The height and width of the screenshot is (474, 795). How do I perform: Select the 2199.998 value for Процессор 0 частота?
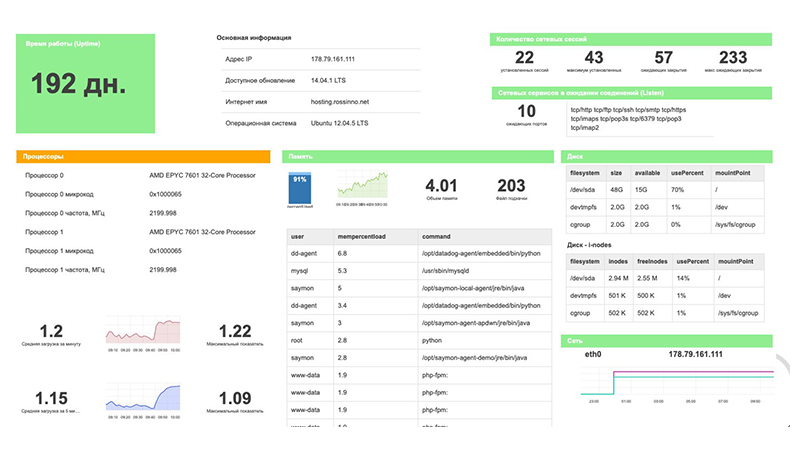(163, 213)
